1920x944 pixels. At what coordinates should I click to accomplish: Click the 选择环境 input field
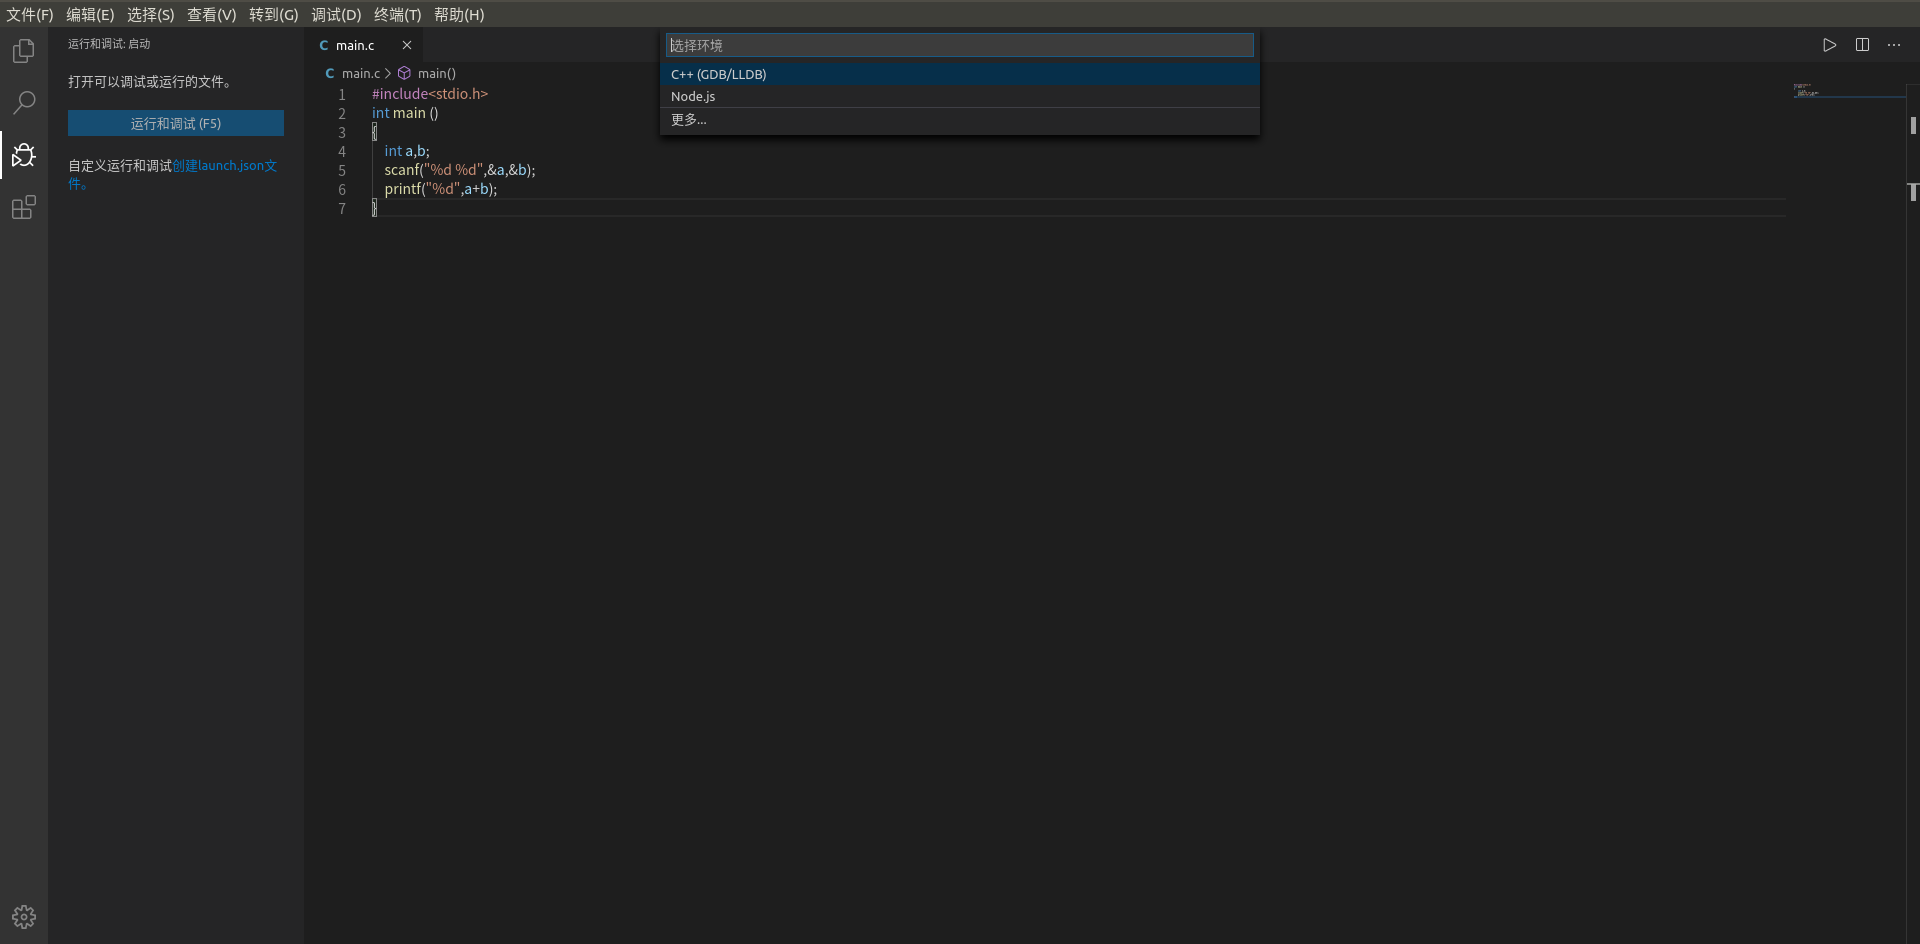(x=957, y=45)
